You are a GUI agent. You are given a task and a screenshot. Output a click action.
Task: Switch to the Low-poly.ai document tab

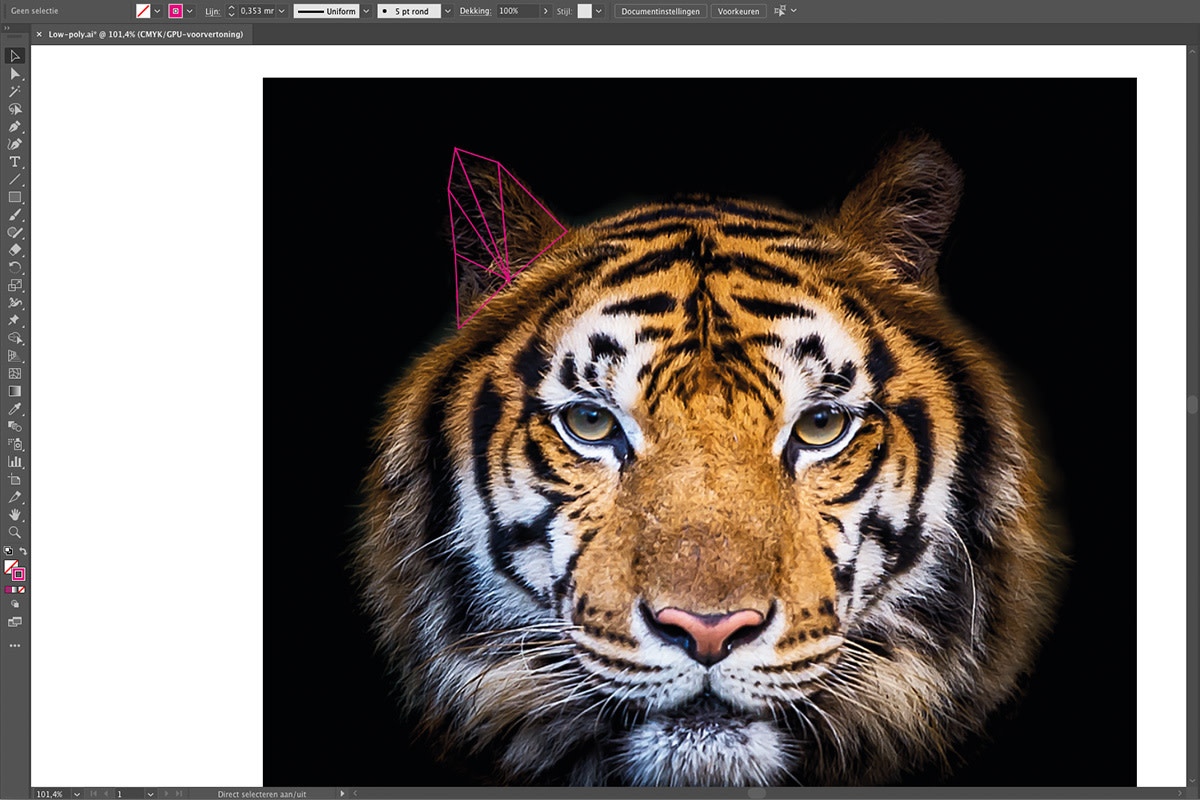pyautogui.click(x=145, y=34)
